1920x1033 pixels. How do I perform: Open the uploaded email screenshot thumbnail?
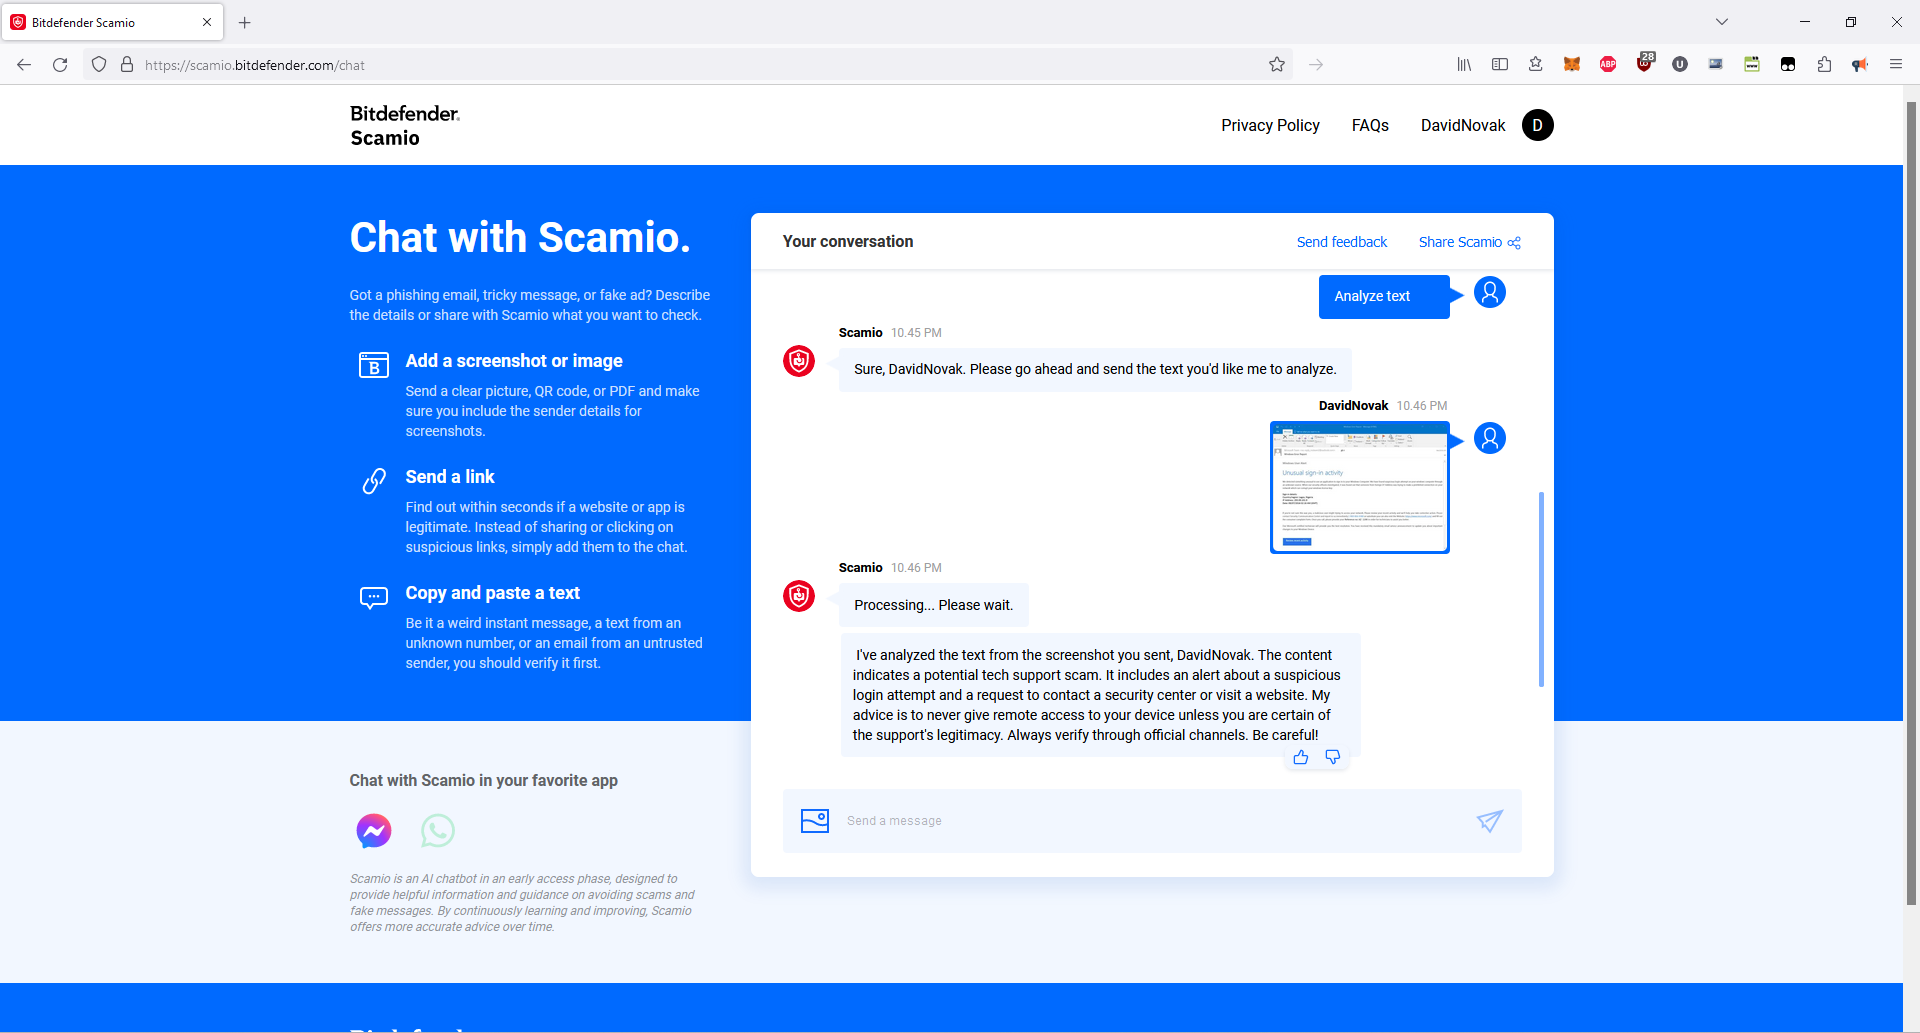pyautogui.click(x=1360, y=487)
